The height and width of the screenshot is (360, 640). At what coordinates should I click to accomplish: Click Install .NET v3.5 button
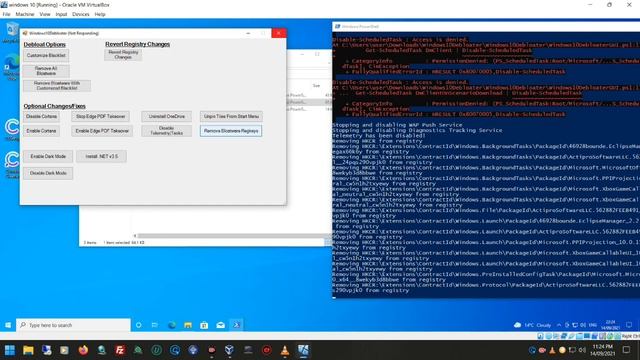(101, 156)
